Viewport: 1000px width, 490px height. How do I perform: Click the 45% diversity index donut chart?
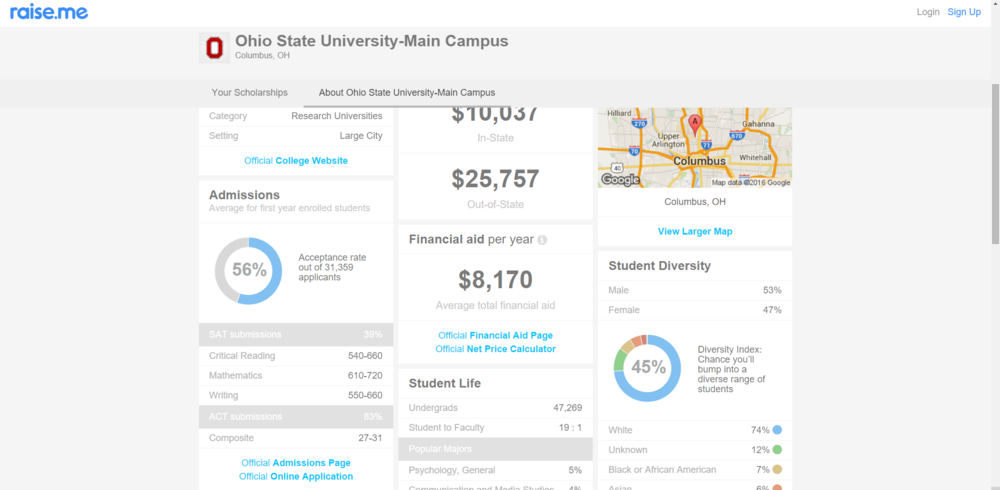coord(647,368)
